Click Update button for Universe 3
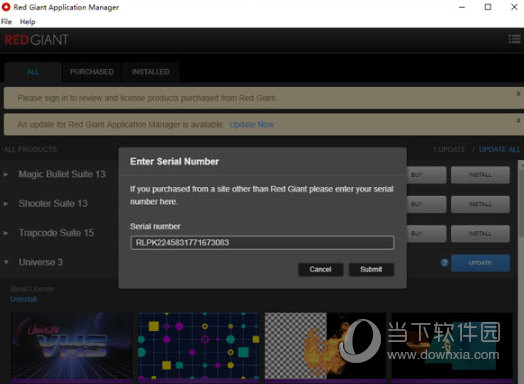 pyautogui.click(x=480, y=263)
